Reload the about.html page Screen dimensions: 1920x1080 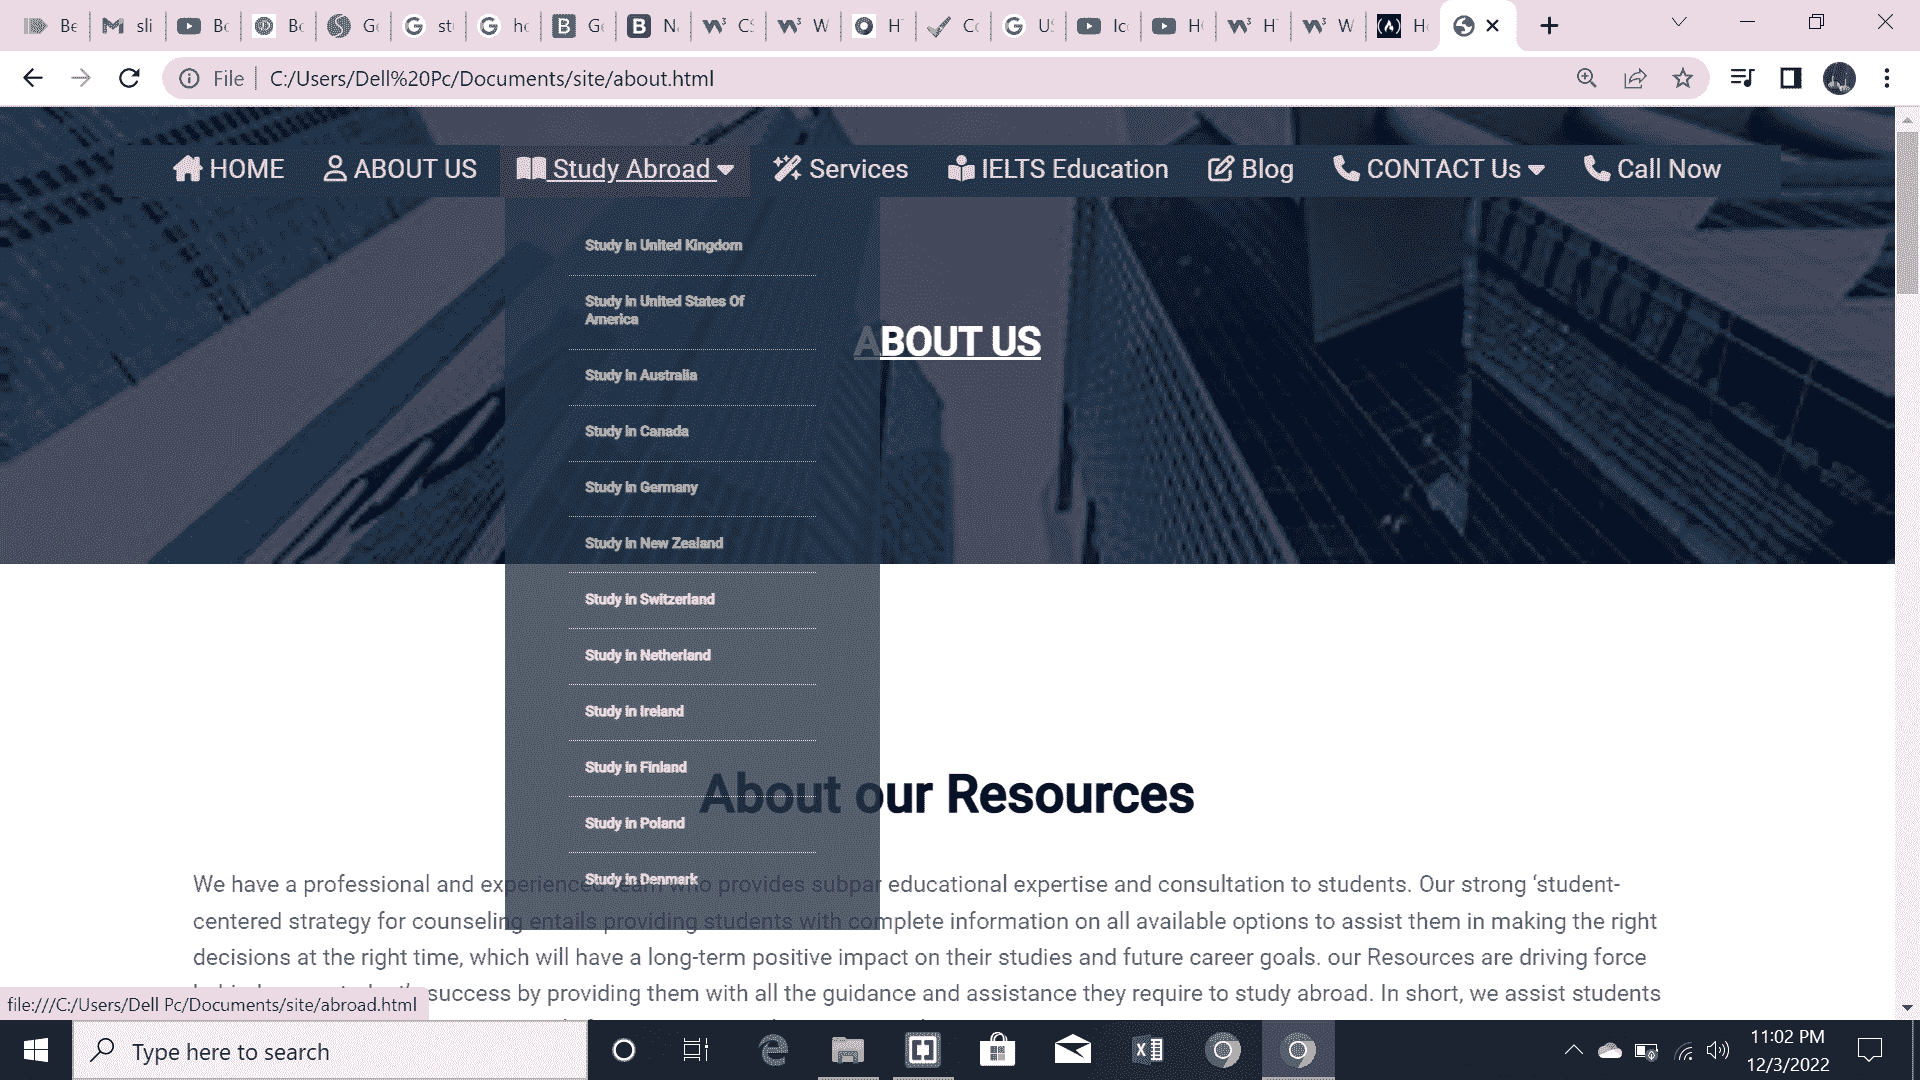pyautogui.click(x=129, y=77)
